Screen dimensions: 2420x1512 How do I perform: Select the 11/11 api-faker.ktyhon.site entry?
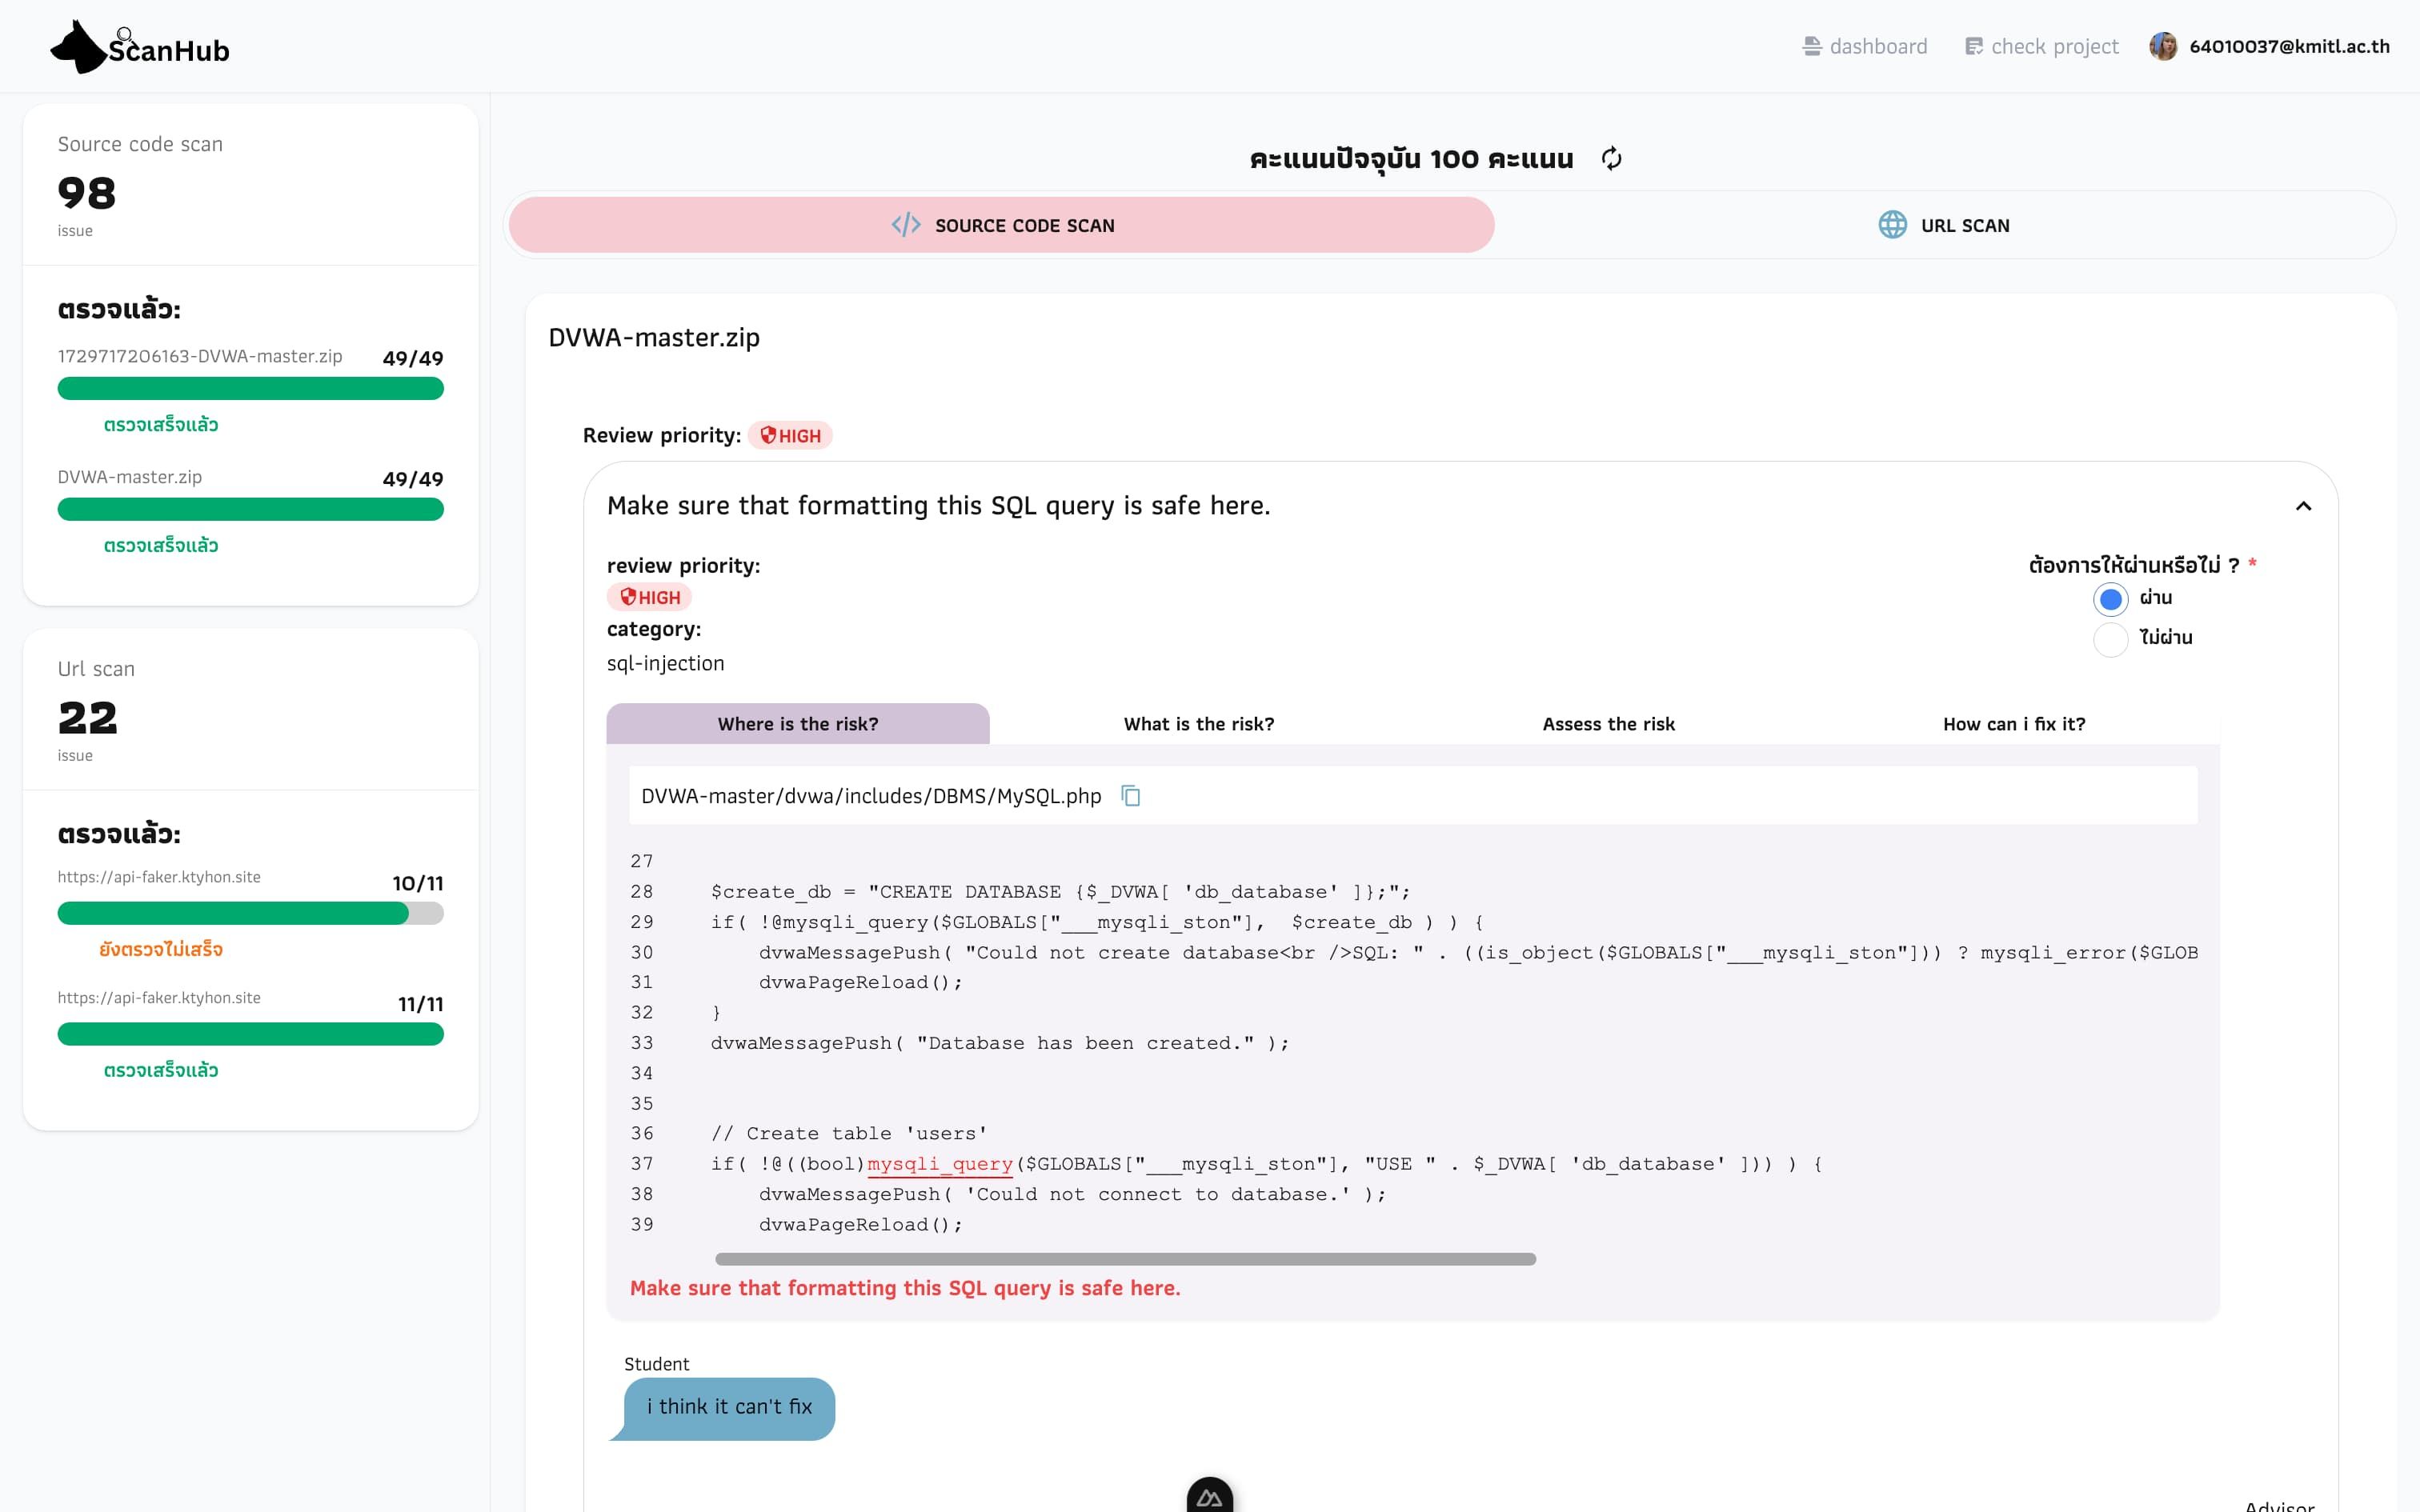click(x=159, y=998)
